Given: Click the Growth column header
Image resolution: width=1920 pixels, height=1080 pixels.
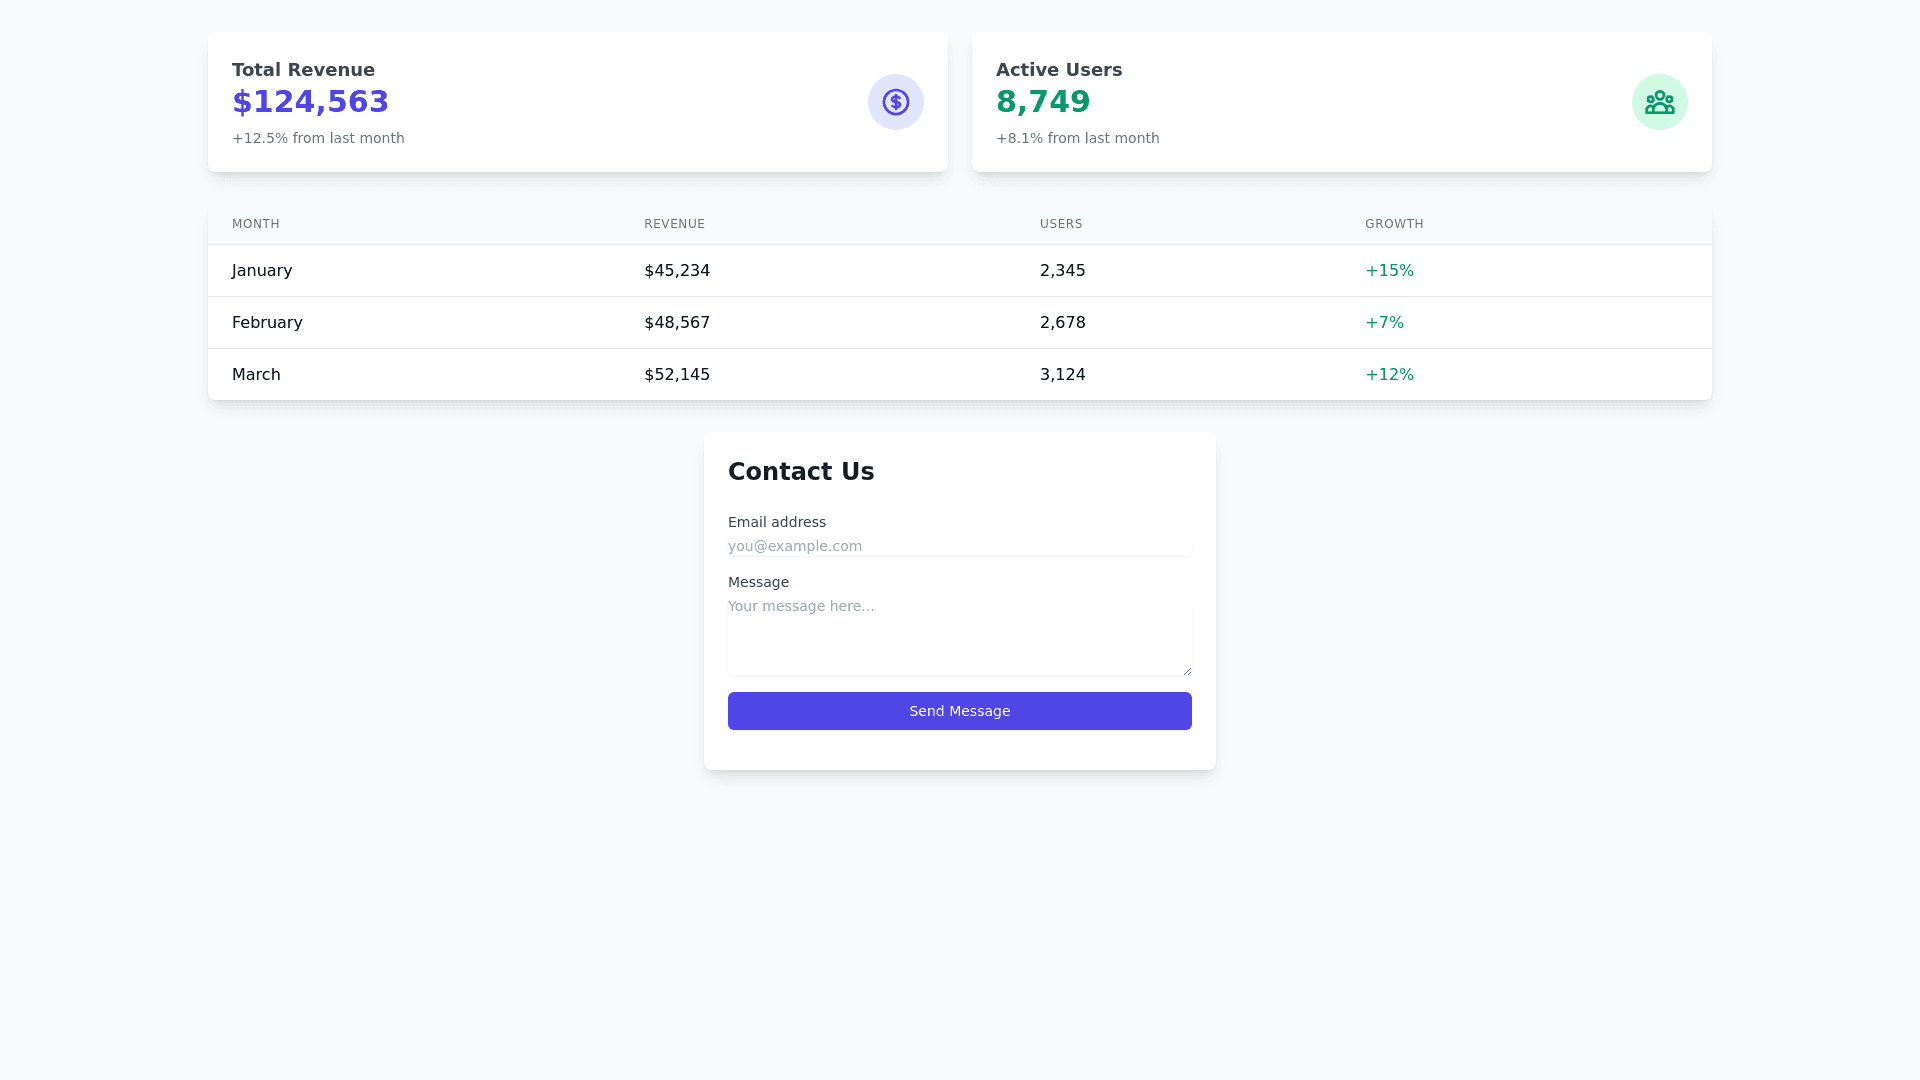Looking at the screenshot, I should coord(1394,224).
